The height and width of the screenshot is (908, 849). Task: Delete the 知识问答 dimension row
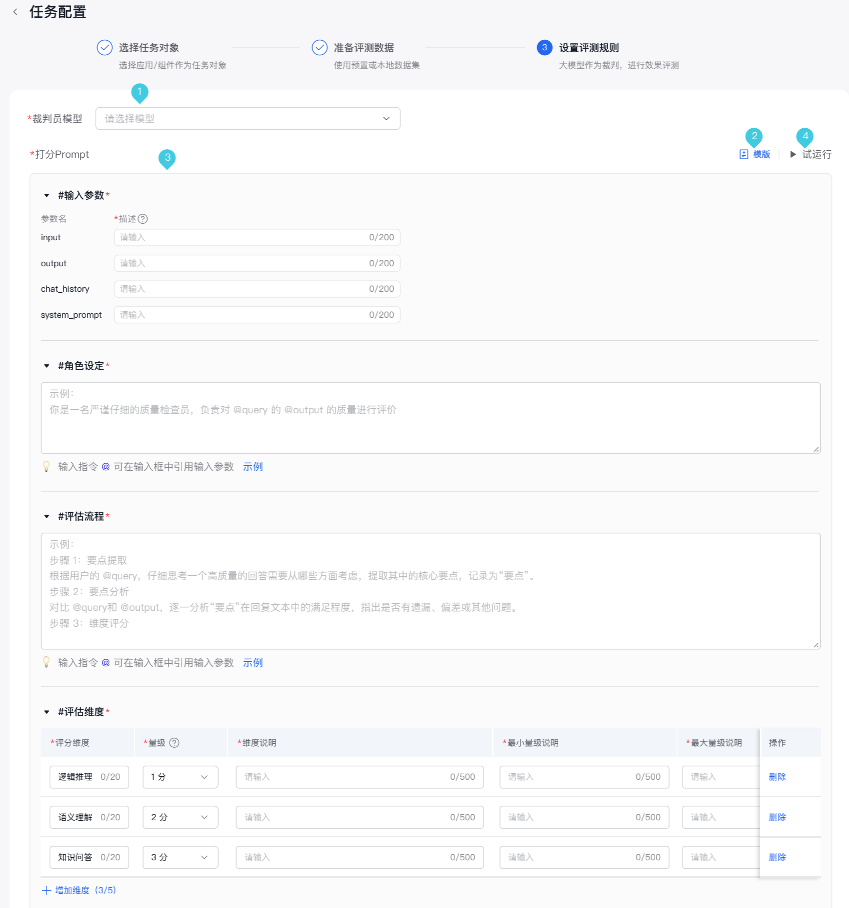pyautogui.click(x=777, y=857)
